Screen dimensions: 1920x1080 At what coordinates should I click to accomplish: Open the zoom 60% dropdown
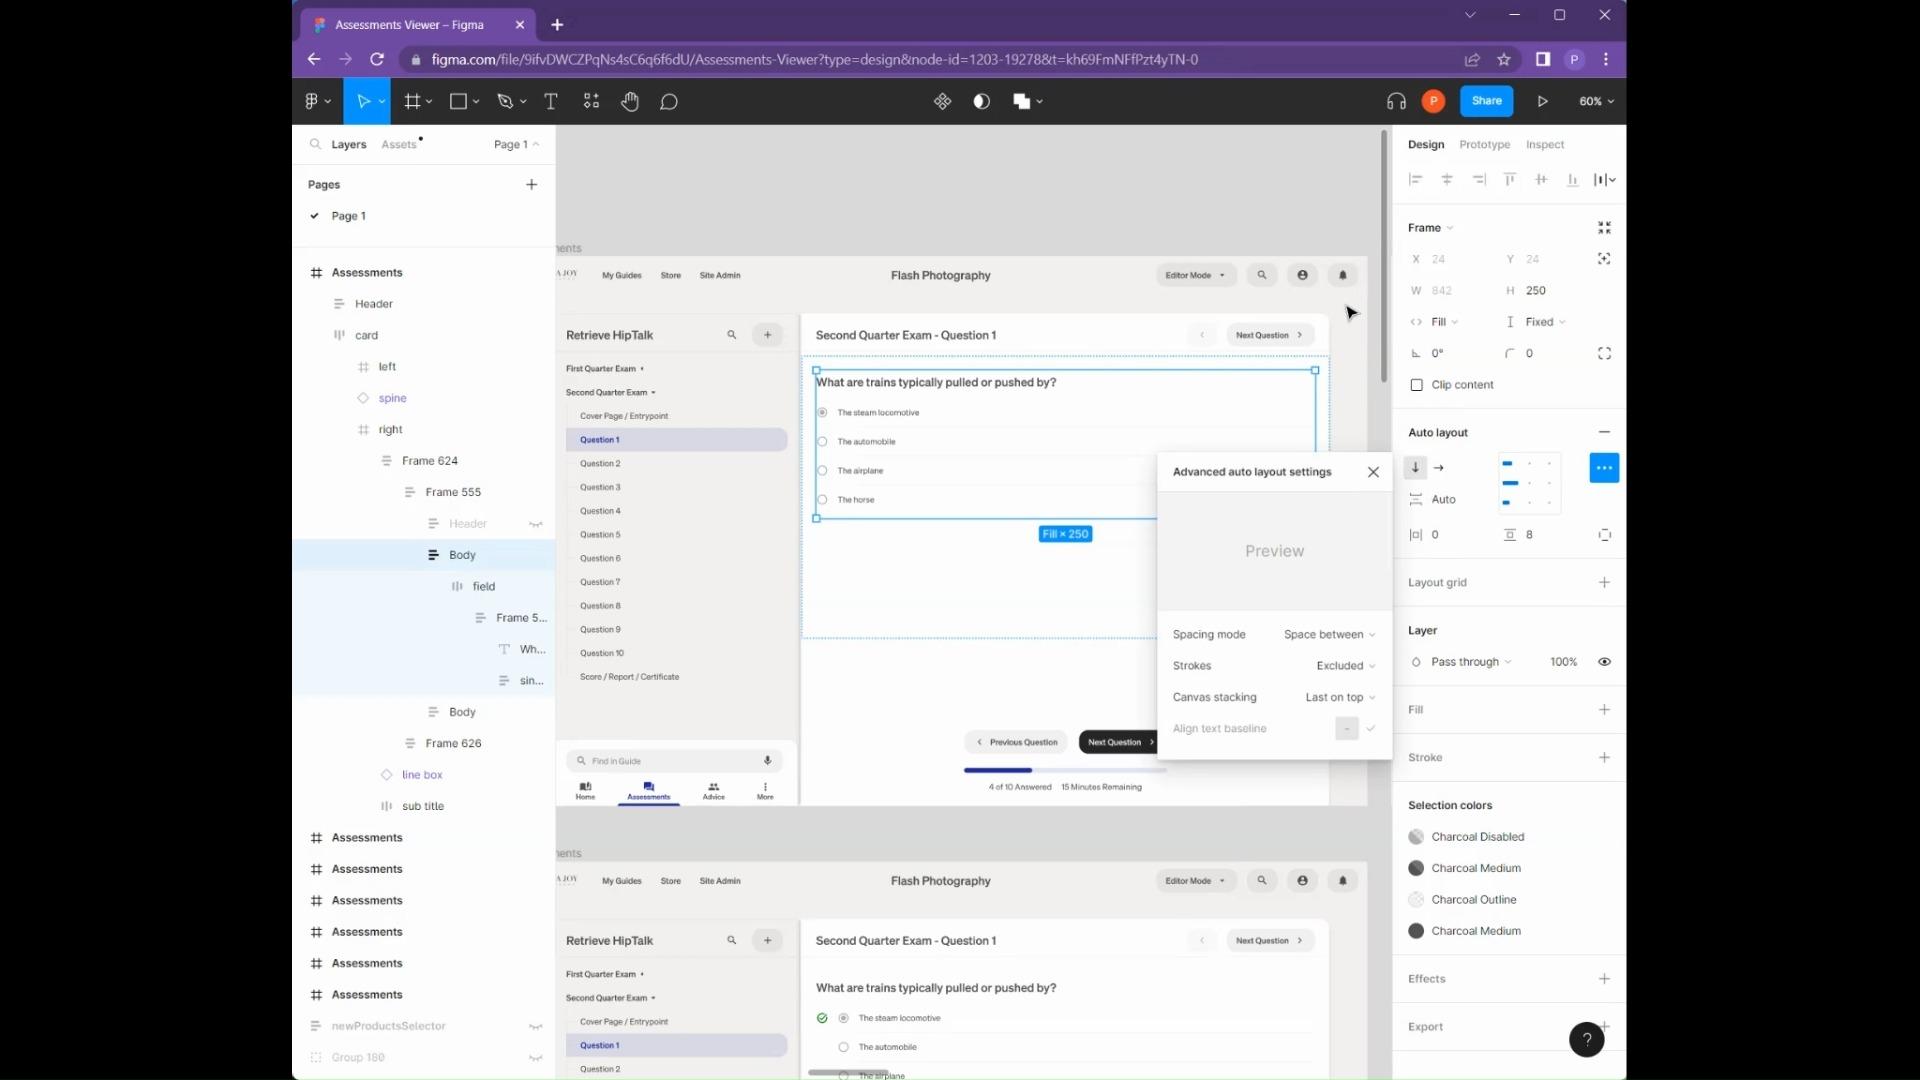tap(1596, 101)
